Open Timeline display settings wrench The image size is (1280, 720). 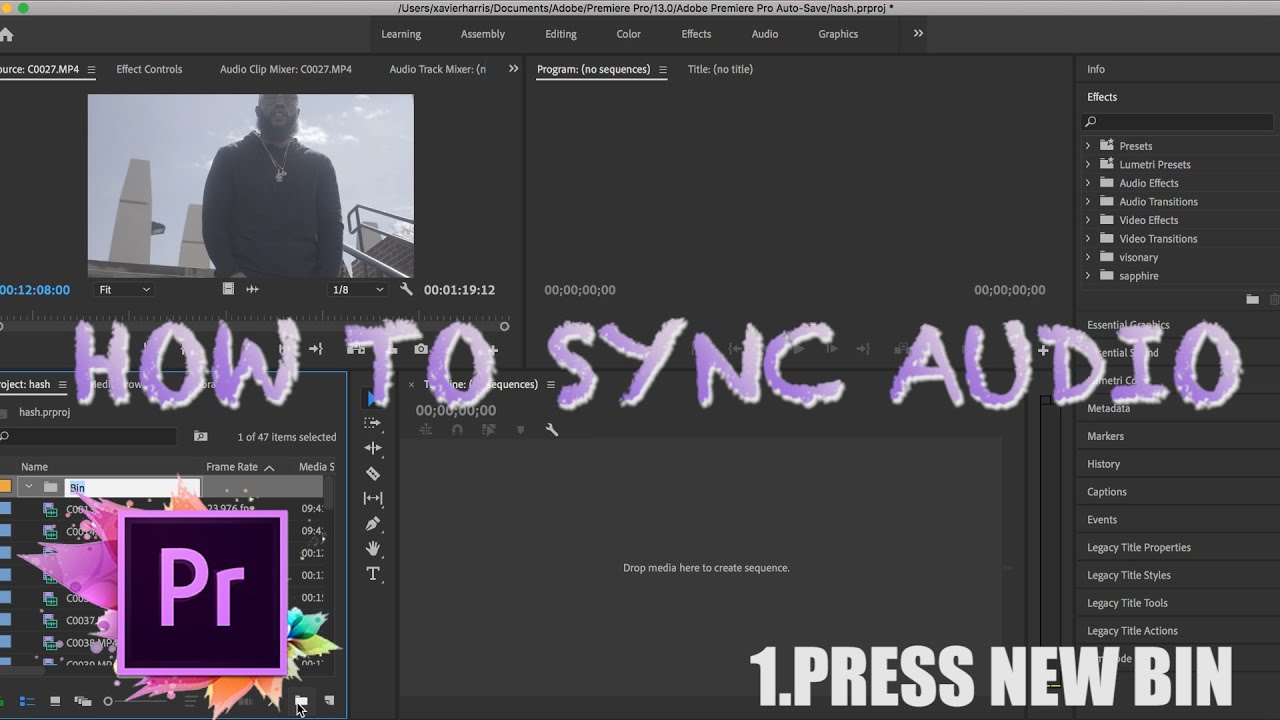[551, 430]
